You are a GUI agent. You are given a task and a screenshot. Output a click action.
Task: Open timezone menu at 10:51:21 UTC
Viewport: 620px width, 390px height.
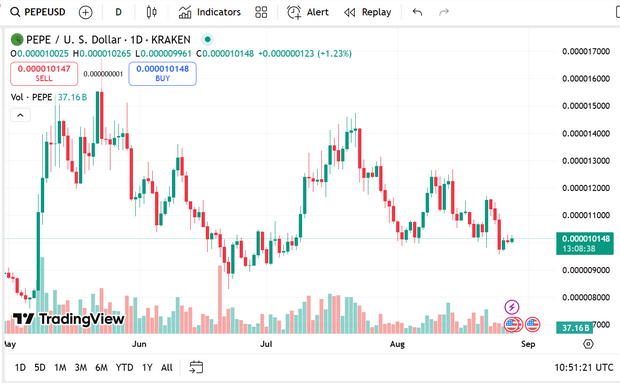coord(584,367)
